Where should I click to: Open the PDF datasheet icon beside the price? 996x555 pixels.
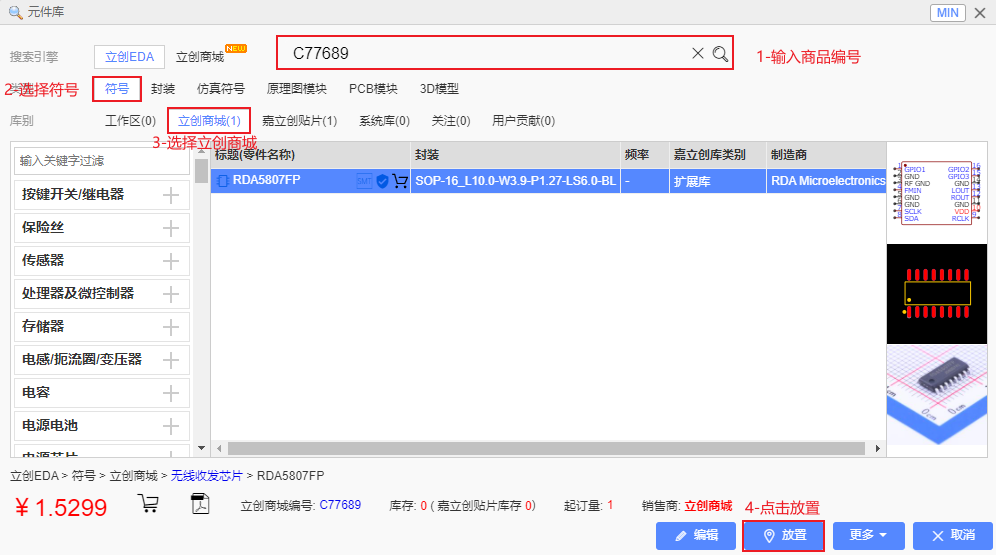point(200,503)
